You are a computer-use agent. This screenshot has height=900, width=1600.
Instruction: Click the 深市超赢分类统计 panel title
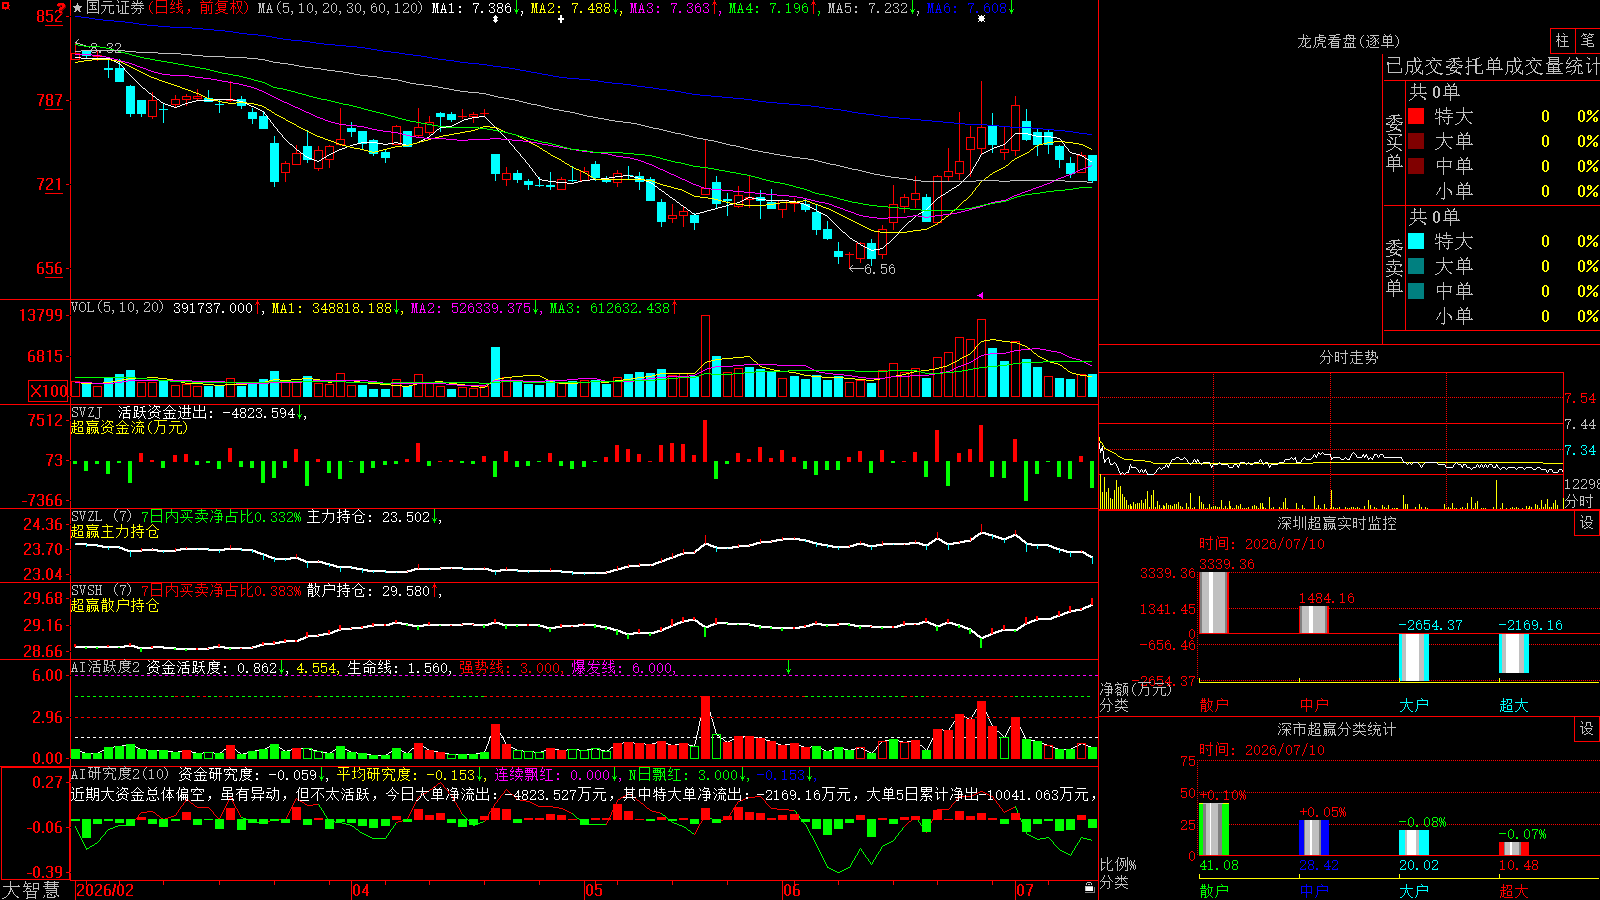[1337, 729]
